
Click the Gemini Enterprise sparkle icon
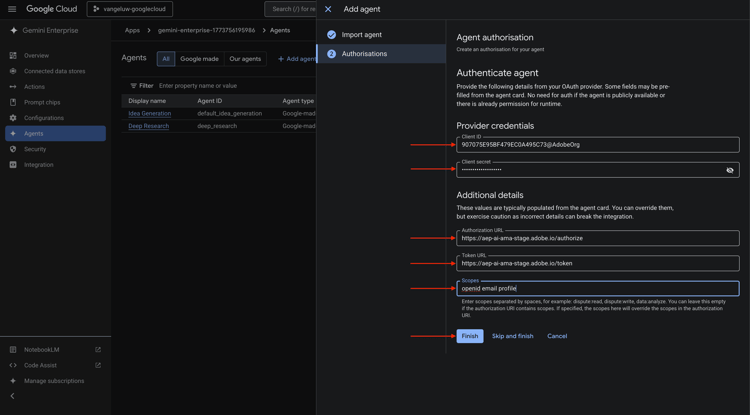point(13,31)
